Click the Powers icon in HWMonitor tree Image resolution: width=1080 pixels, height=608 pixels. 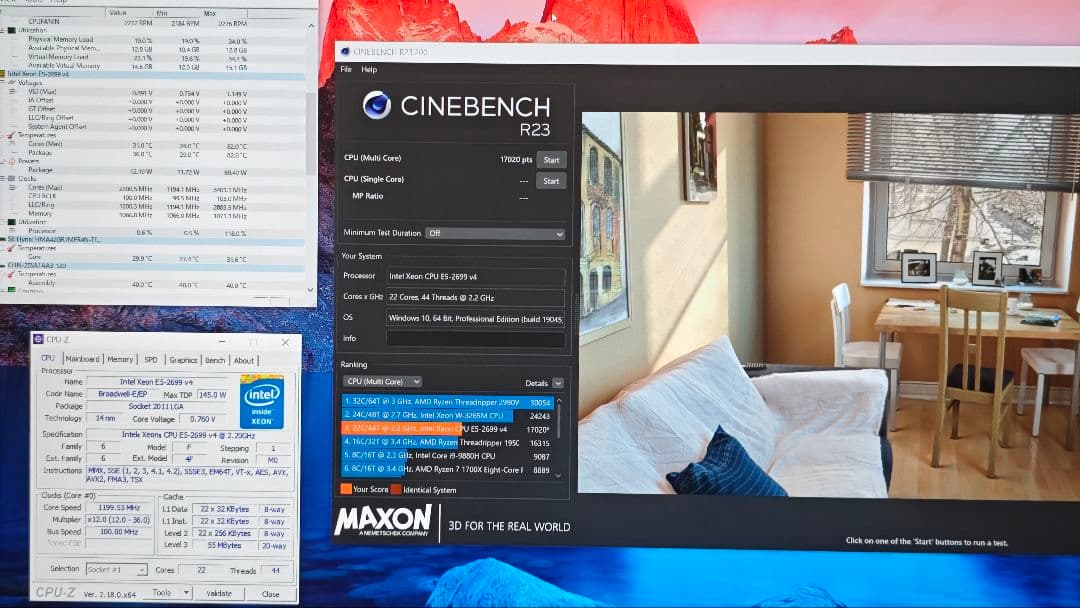click(x=12, y=161)
